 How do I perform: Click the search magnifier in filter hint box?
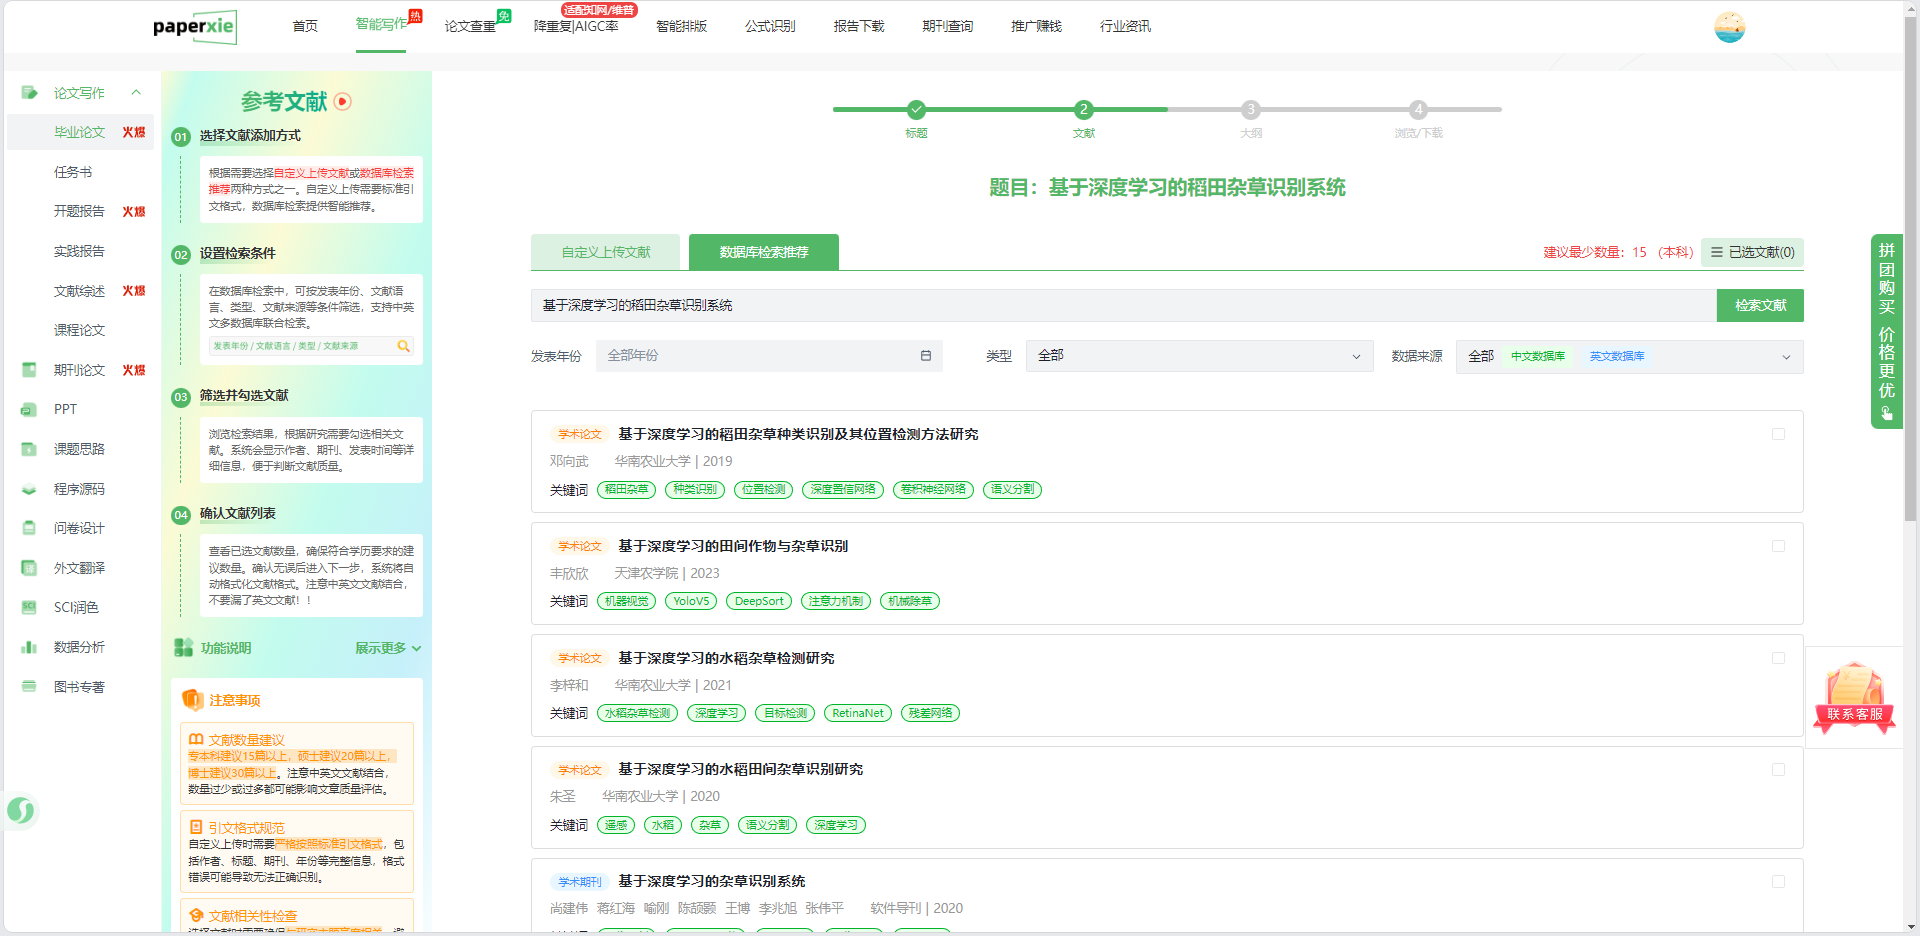404,346
